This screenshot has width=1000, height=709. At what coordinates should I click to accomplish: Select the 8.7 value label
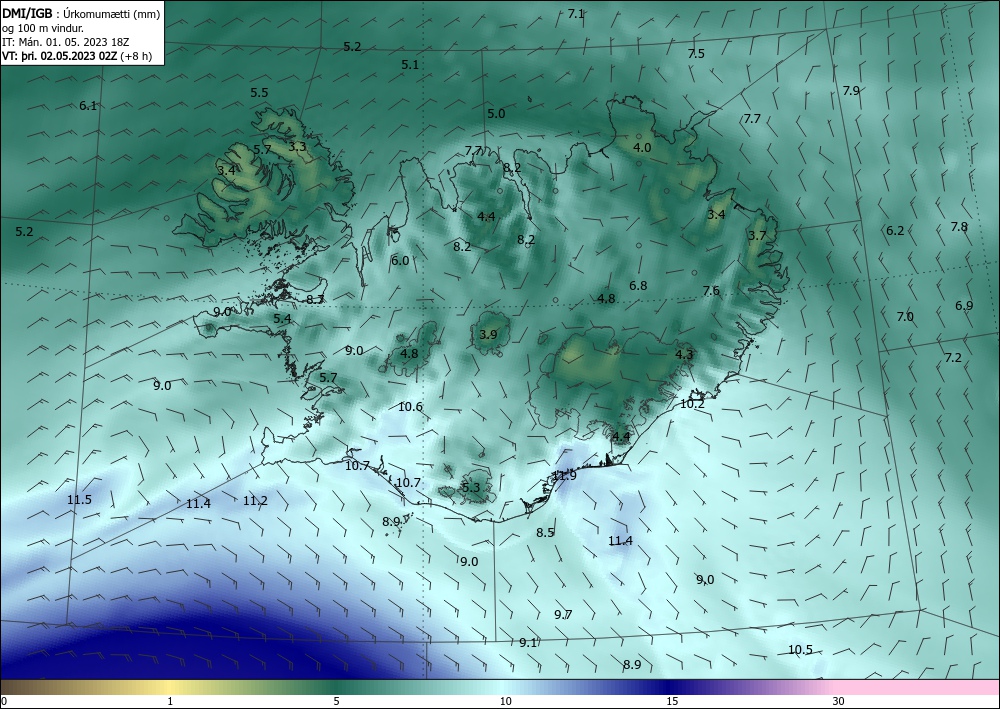(x=315, y=299)
